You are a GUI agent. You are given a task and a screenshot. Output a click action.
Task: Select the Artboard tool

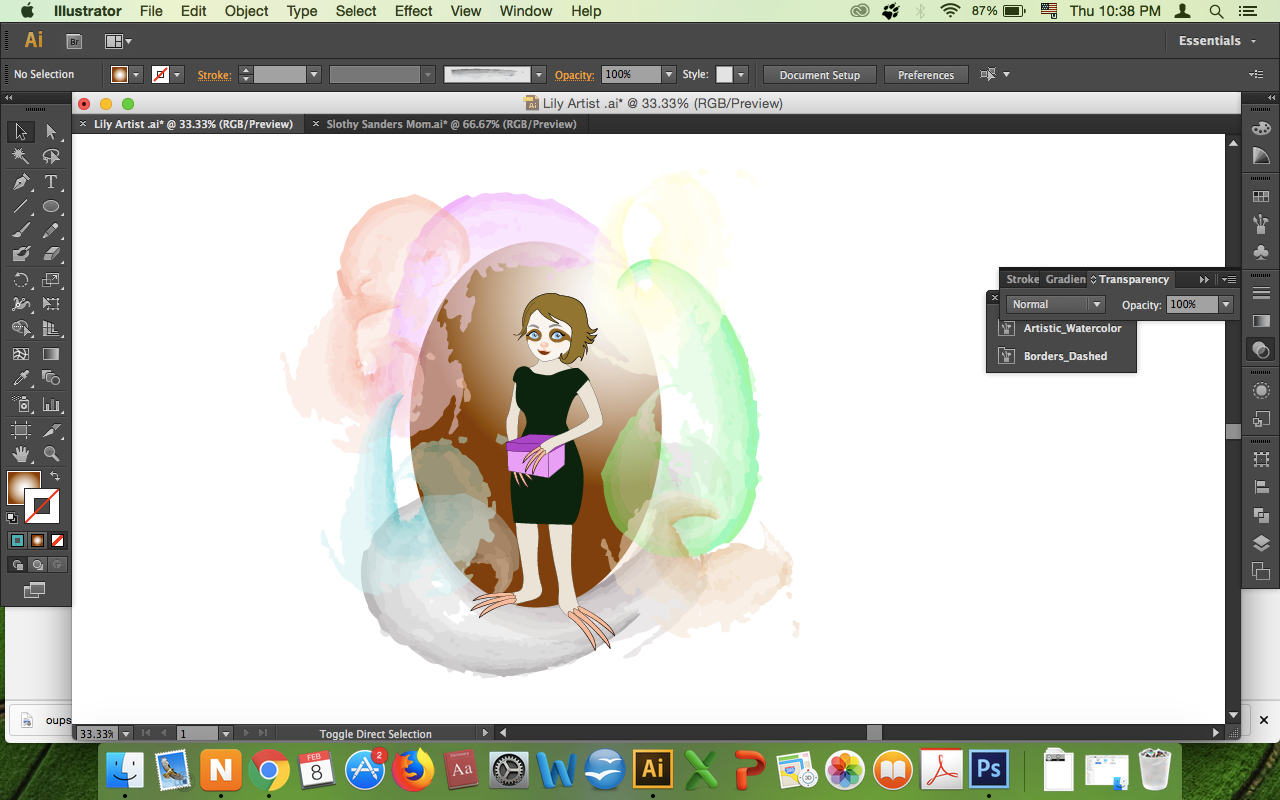pyautogui.click(x=20, y=430)
